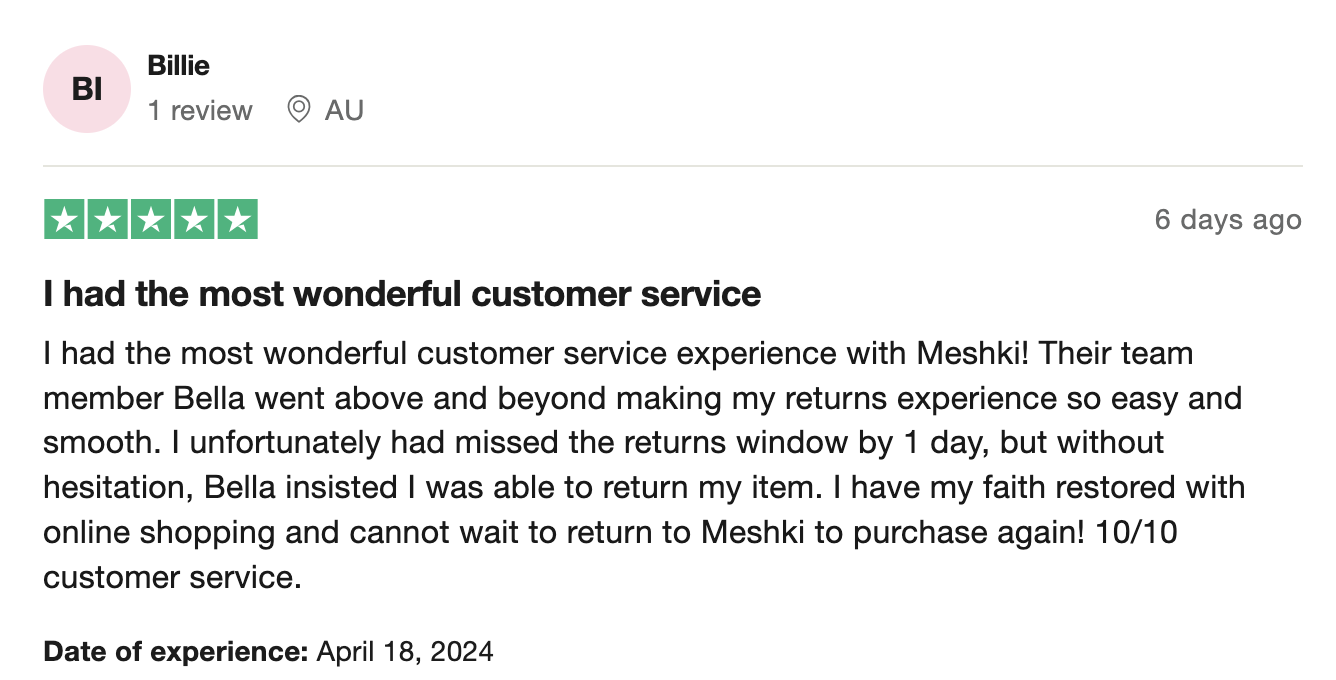Click the review body text paragraph
Viewport: 1336px width, 680px height.
point(644,465)
